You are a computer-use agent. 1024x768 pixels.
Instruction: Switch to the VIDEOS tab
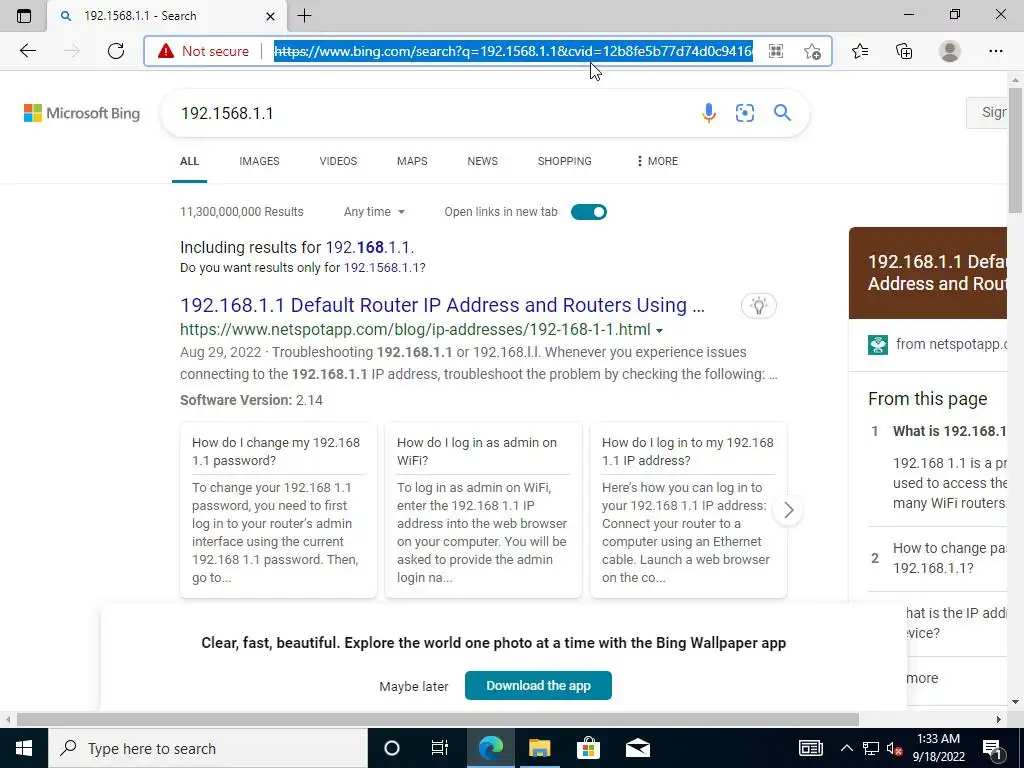[x=338, y=161]
